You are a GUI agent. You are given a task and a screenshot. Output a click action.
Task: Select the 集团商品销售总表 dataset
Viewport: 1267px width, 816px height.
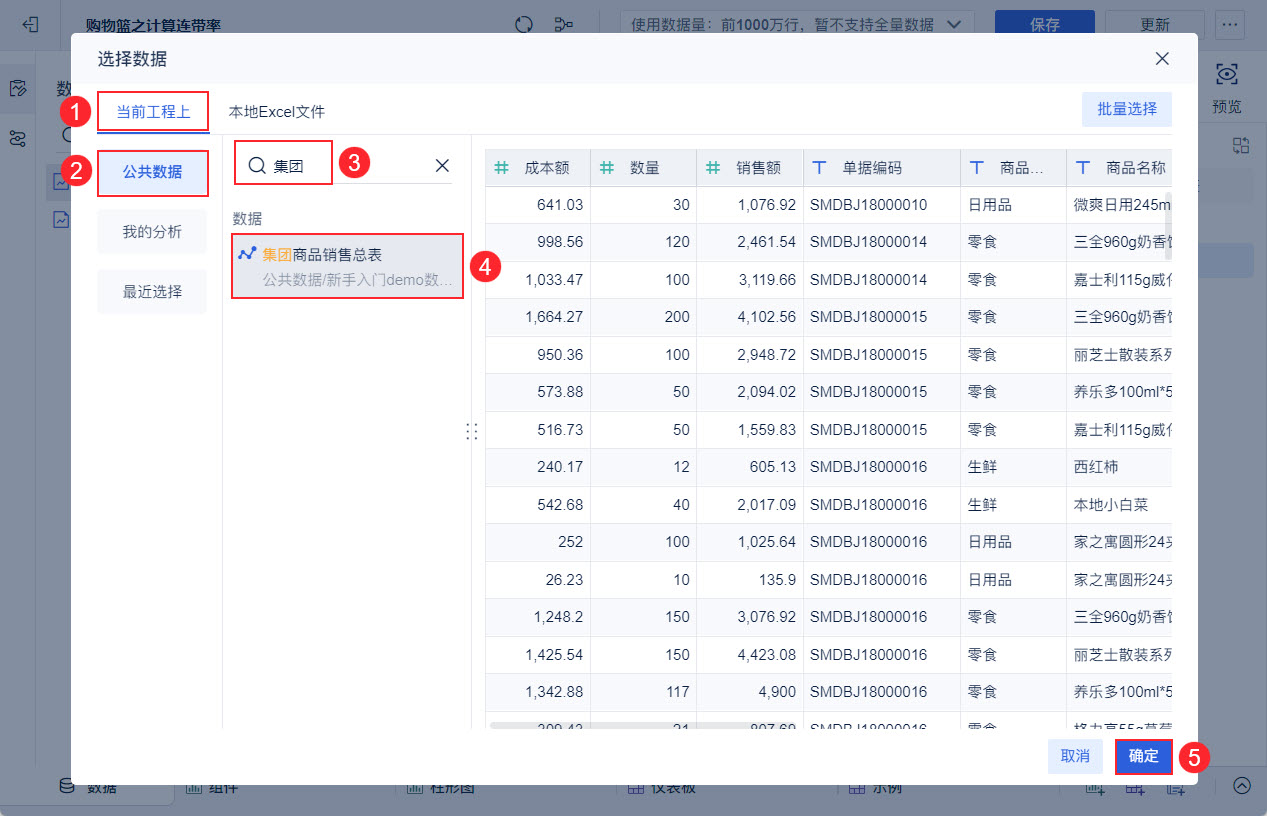tap(348, 267)
